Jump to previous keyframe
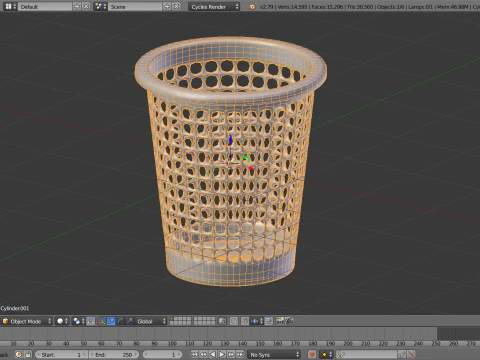480x360 pixels. (203, 354)
